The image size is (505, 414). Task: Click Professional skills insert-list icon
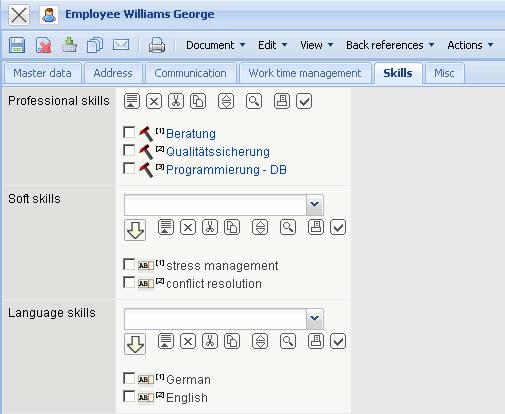[x=132, y=101]
